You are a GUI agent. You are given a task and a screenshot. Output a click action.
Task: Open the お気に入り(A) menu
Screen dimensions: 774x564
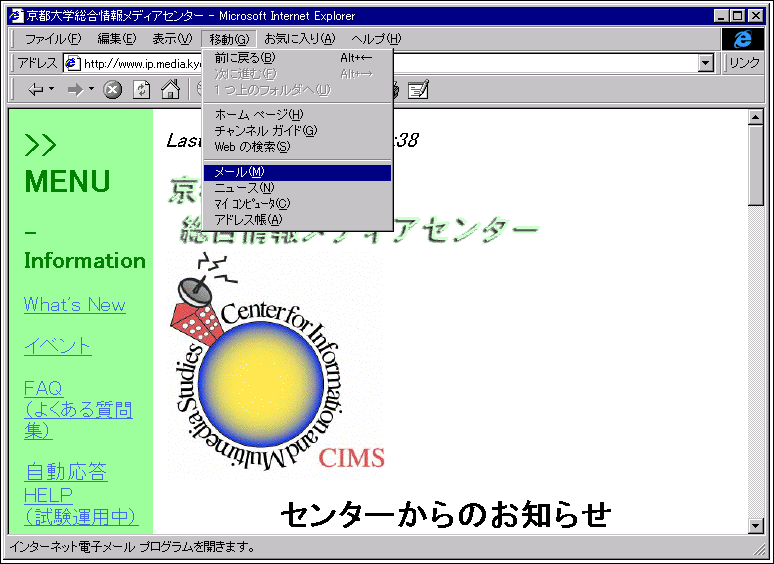[x=299, y=39]
